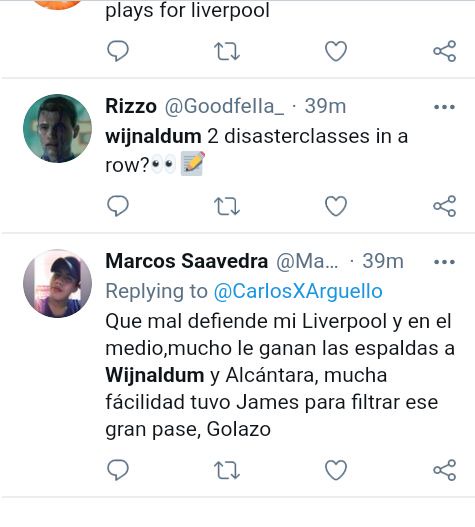Retweet Marcos Saavedra's Liverpool tweet

pyautogui.click(x=227, y=470)
